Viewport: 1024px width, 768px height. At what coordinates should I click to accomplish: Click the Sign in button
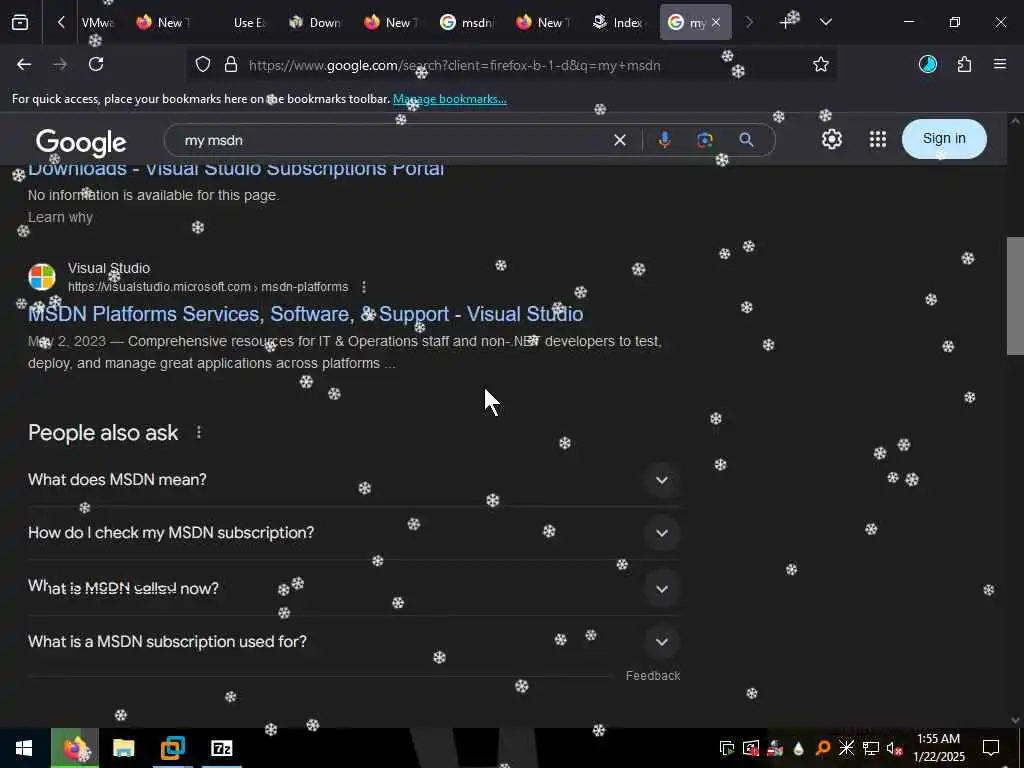pos(944,138)
